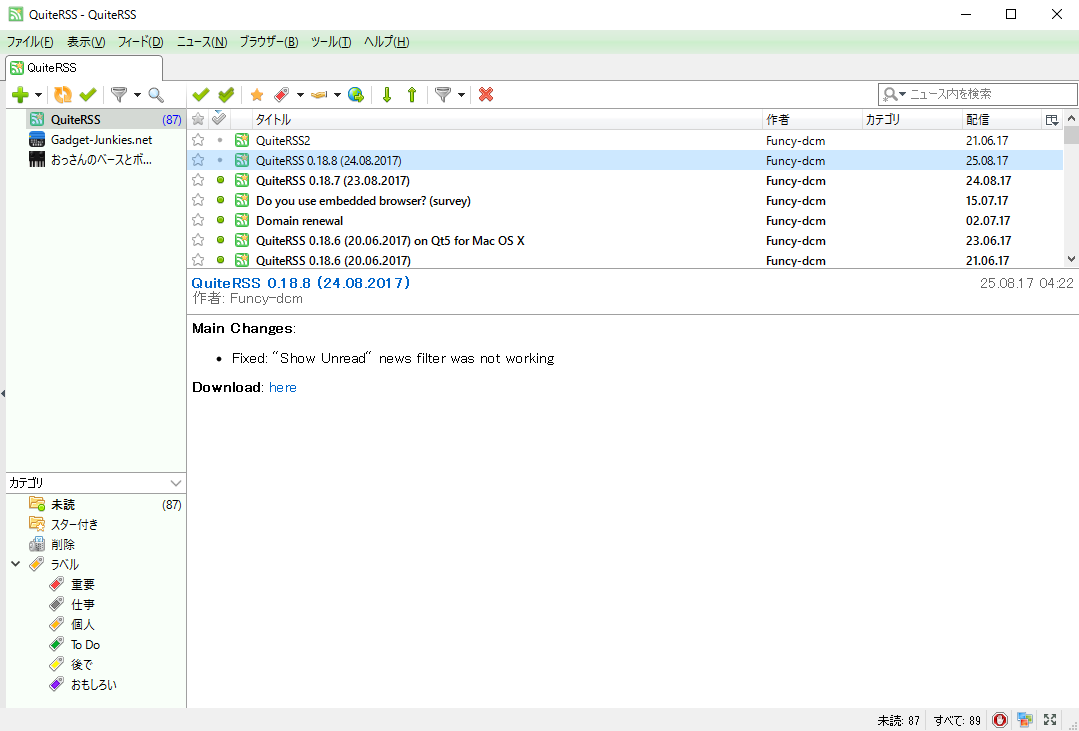Open the ブラウザー menu

pyautogui.click(x=269, y=42)
